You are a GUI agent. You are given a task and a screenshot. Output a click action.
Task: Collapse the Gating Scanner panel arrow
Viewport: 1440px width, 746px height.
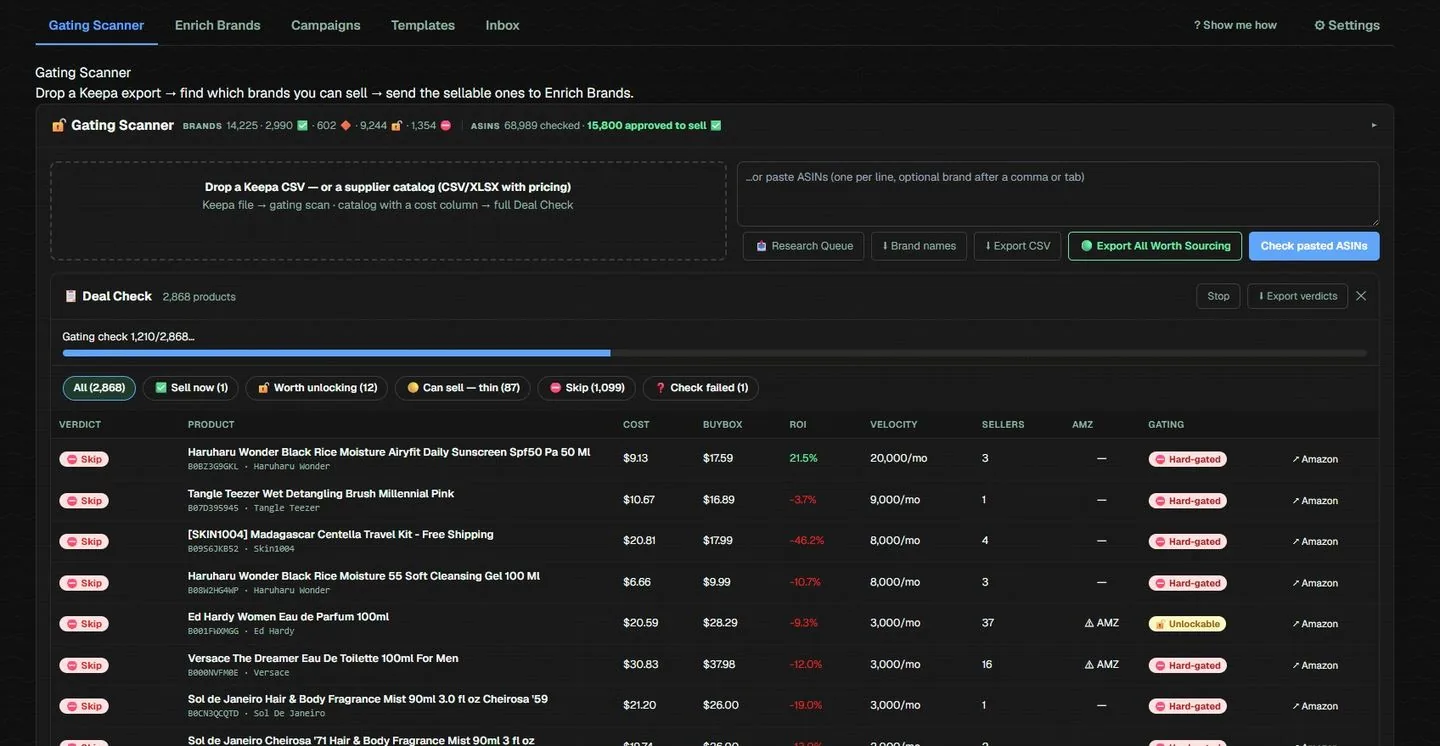coord(1374,125)
